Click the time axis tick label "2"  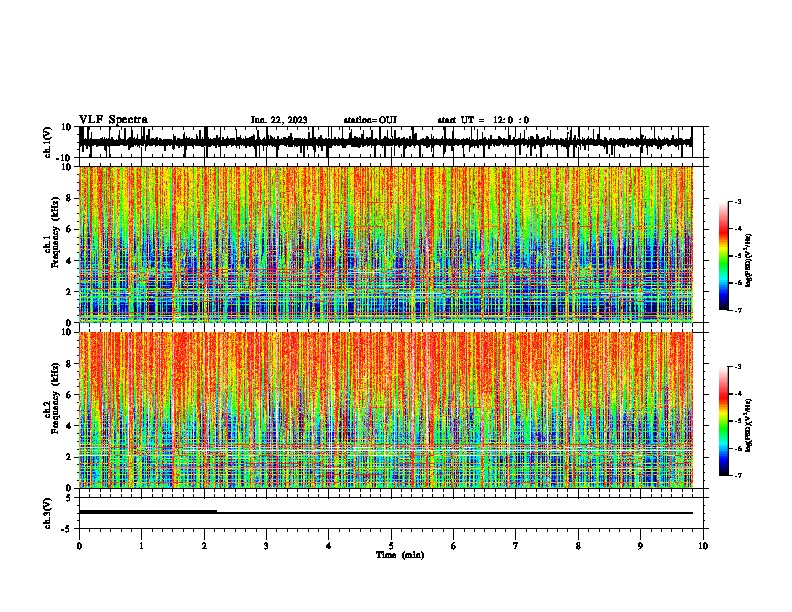point(204,546)
